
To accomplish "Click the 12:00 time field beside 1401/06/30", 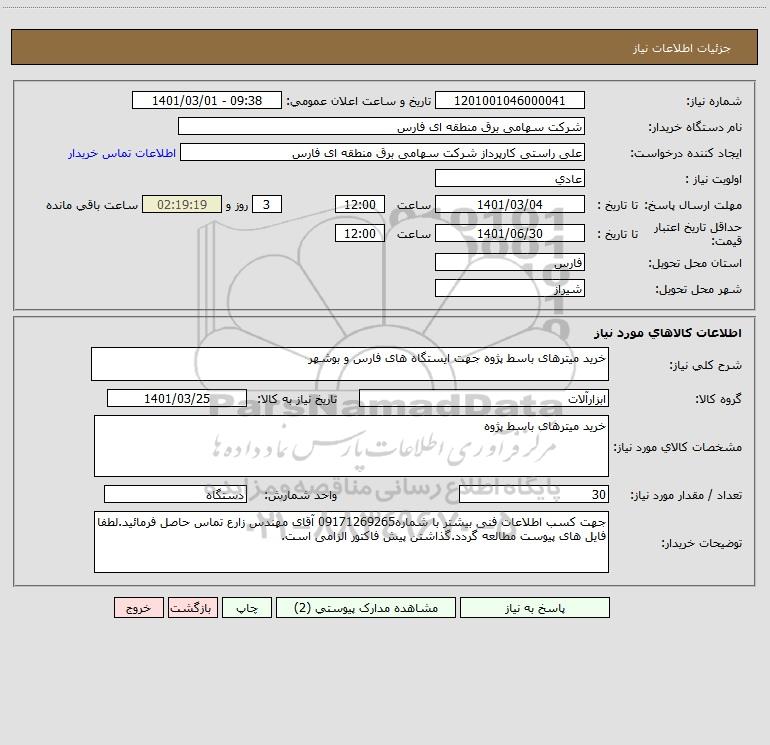I will pyautogui.click(x=359, y=233).
